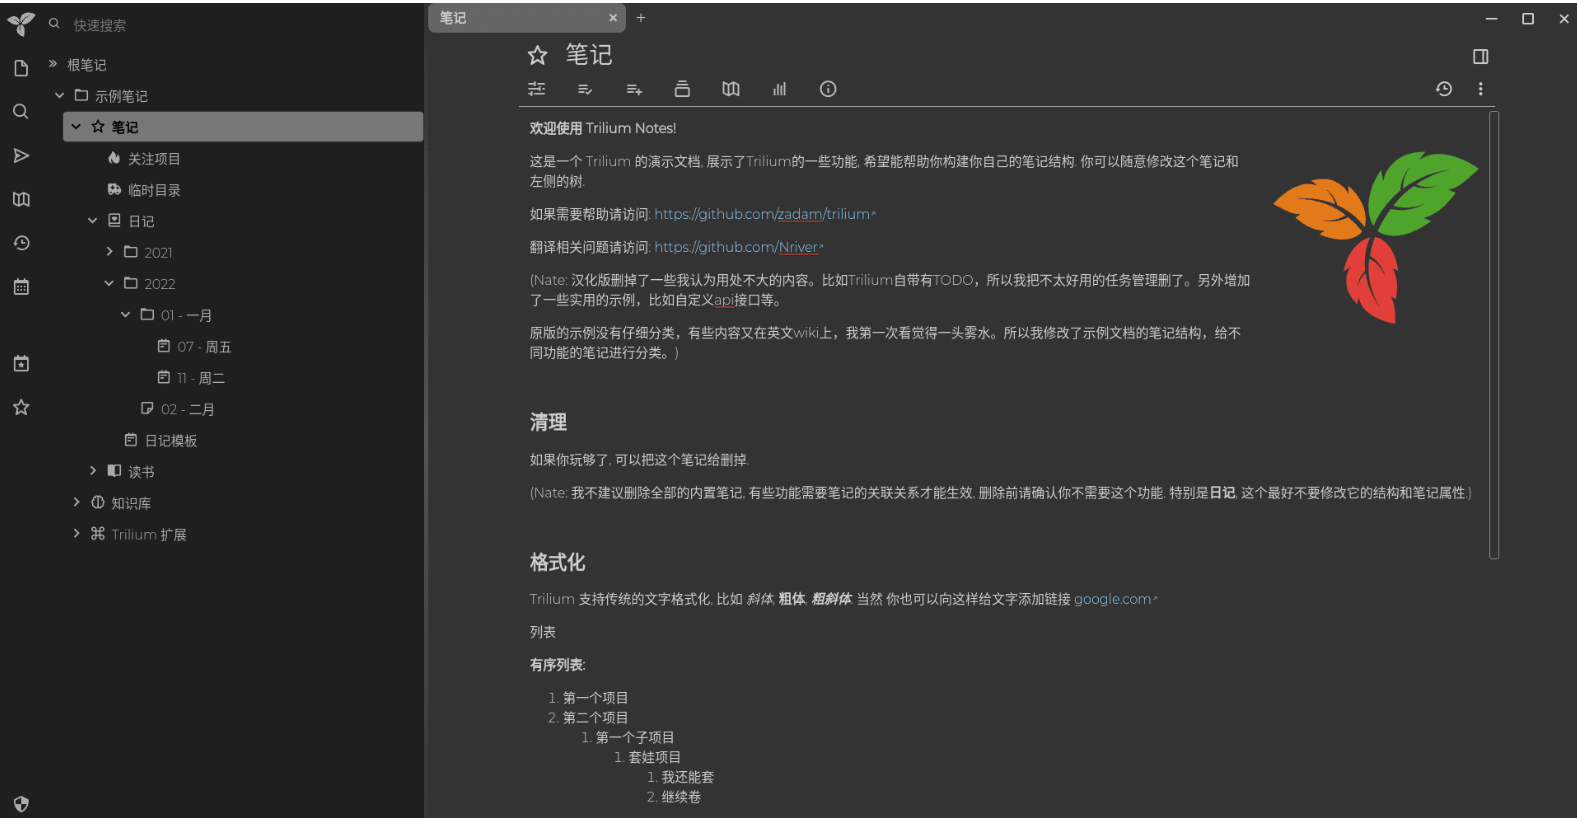Open the Owned Attributes ribbon tab
Screen dimensions: 1577x818
585,89
